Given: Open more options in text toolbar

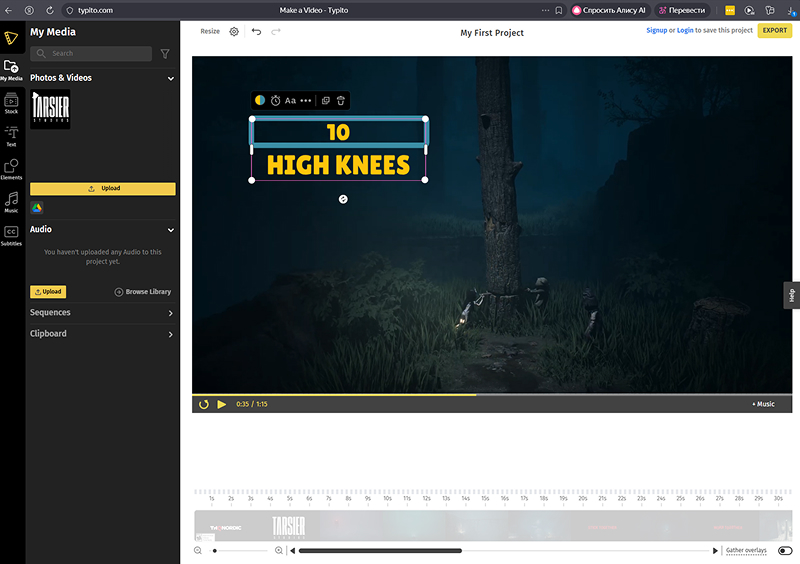Looking at the screenshot, I should click(306, 101).
